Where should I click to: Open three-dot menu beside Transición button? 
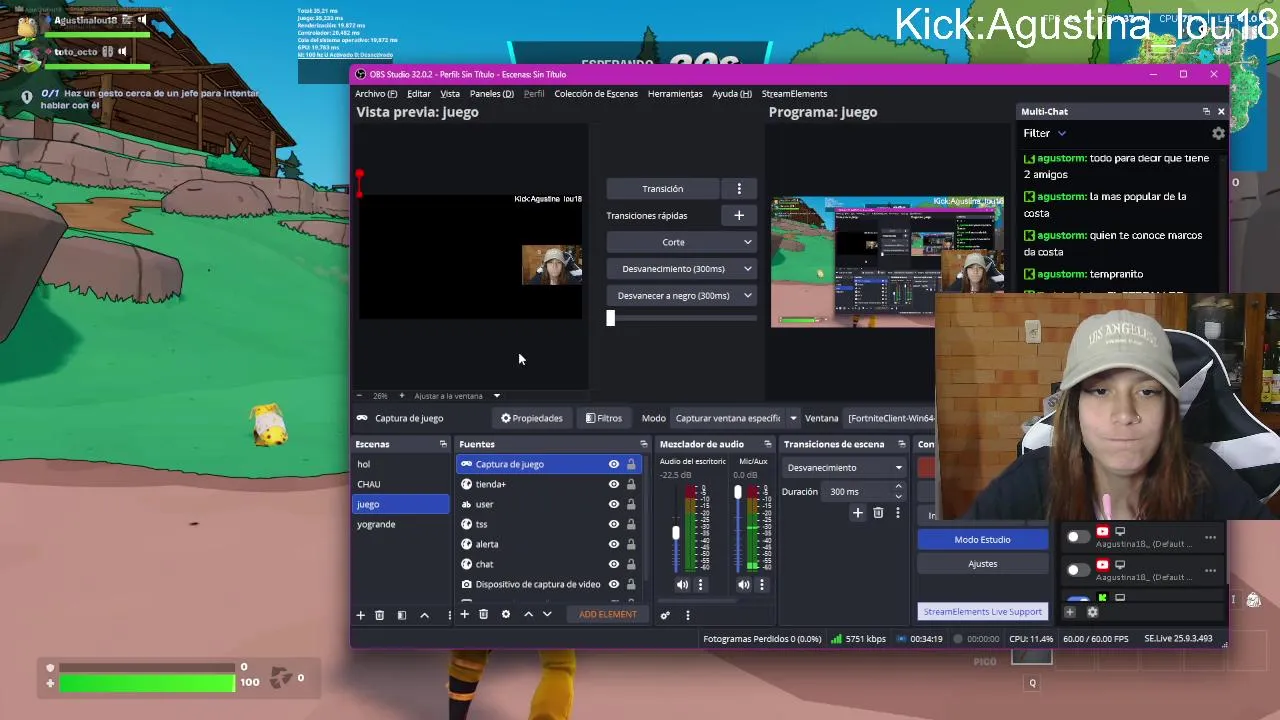(x=739, y=189)
